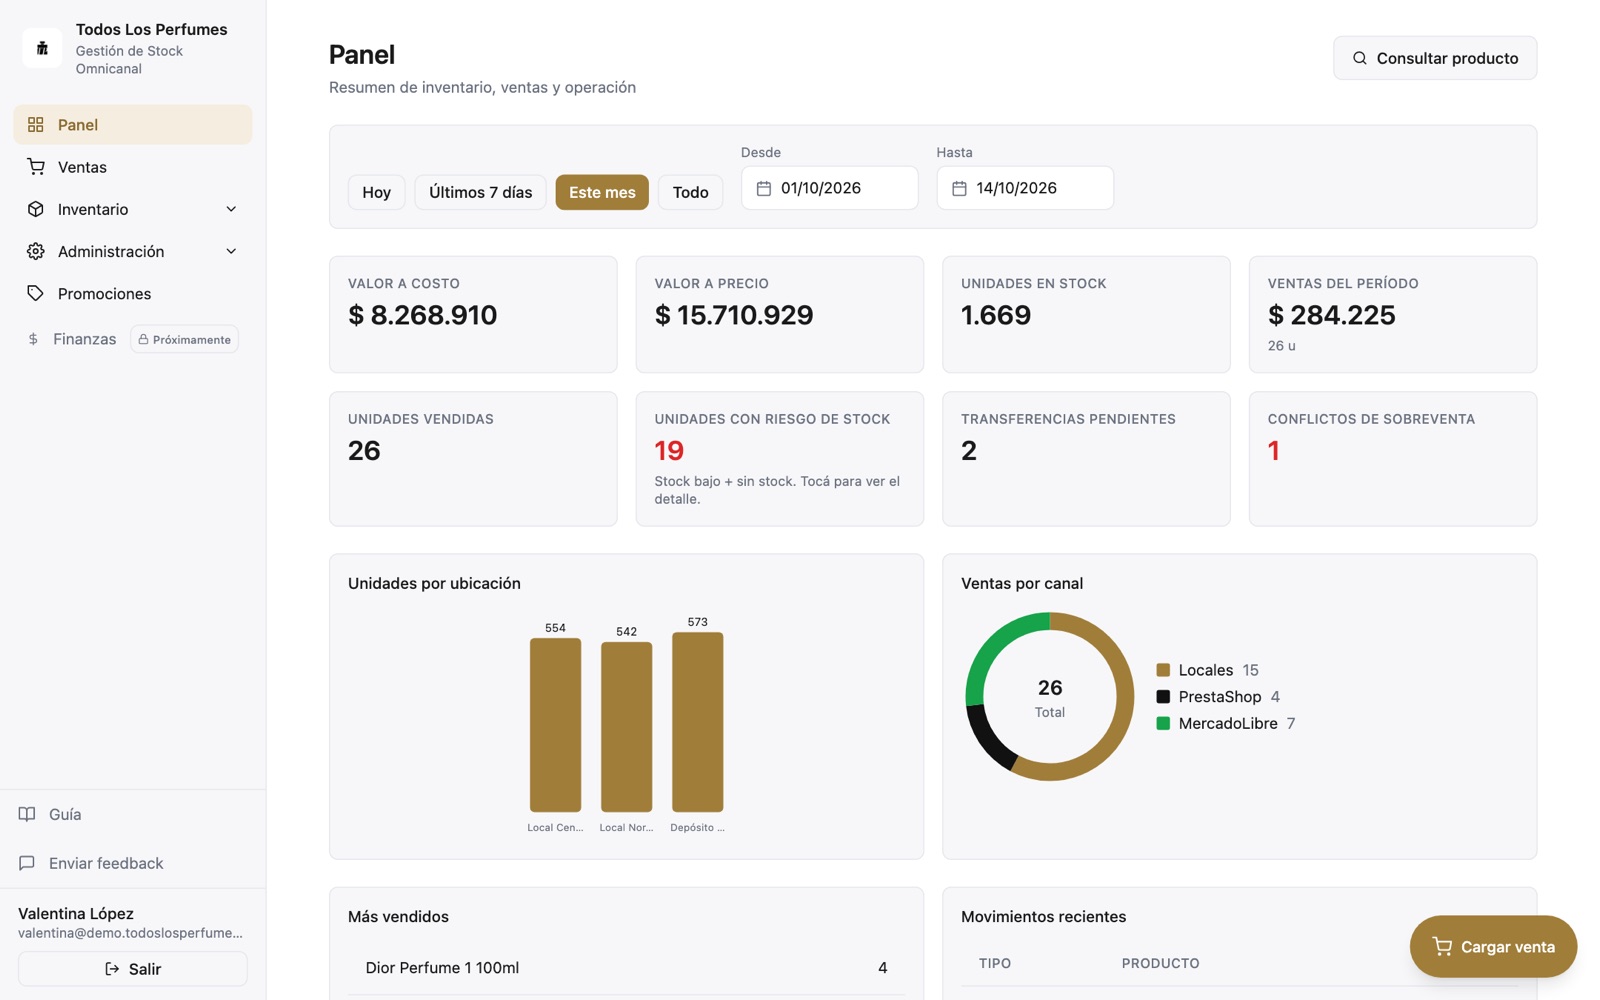Click the cart icon on Cargar venta
1600x1000 pixels.
1442,947
